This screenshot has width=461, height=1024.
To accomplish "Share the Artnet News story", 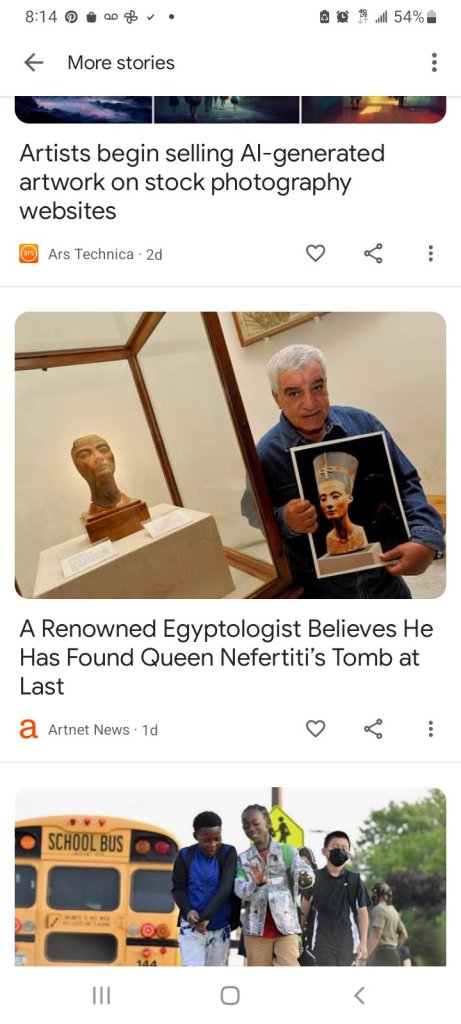I will (x=373, y=729).
